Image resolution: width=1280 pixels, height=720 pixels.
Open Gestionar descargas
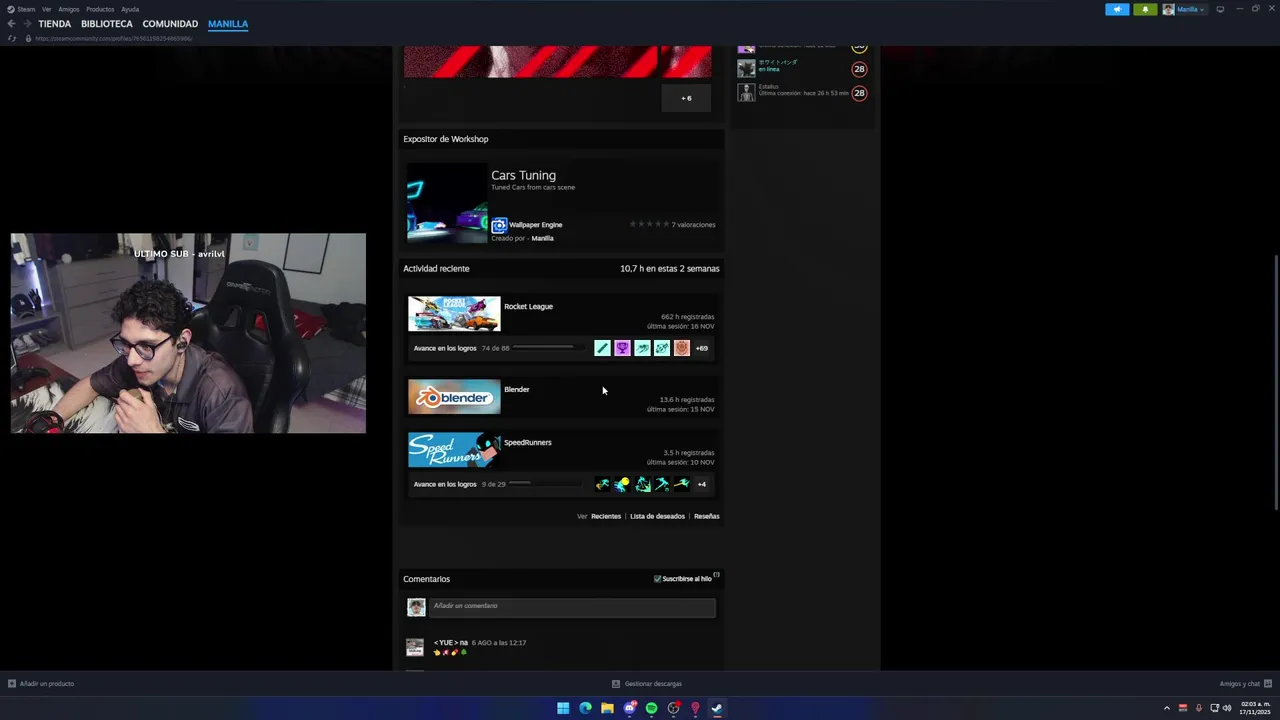coord(647,684)
